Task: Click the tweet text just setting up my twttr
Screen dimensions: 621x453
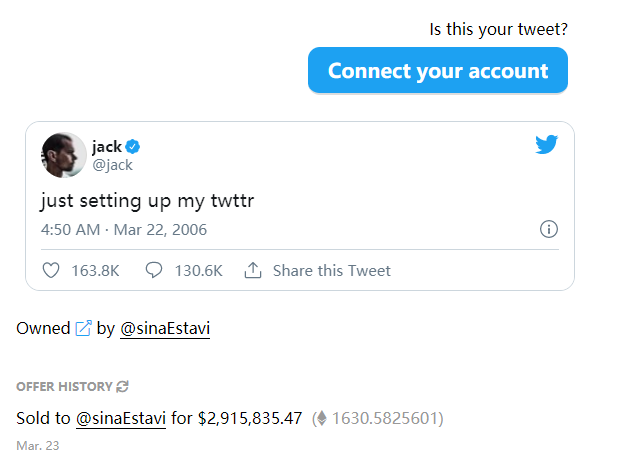Action: coord(148,200)
